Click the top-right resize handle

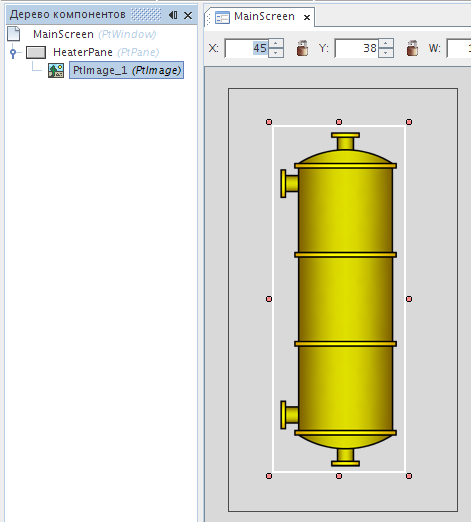[x=409, y=122]
